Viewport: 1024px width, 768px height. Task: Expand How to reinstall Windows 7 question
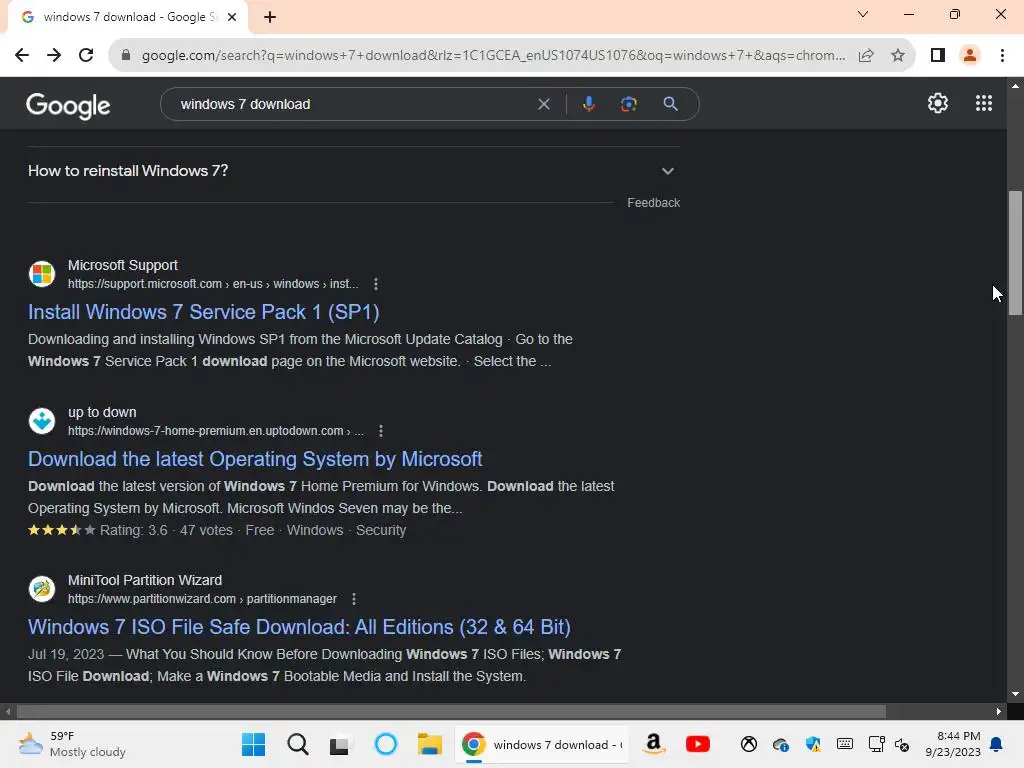[353, 171]
